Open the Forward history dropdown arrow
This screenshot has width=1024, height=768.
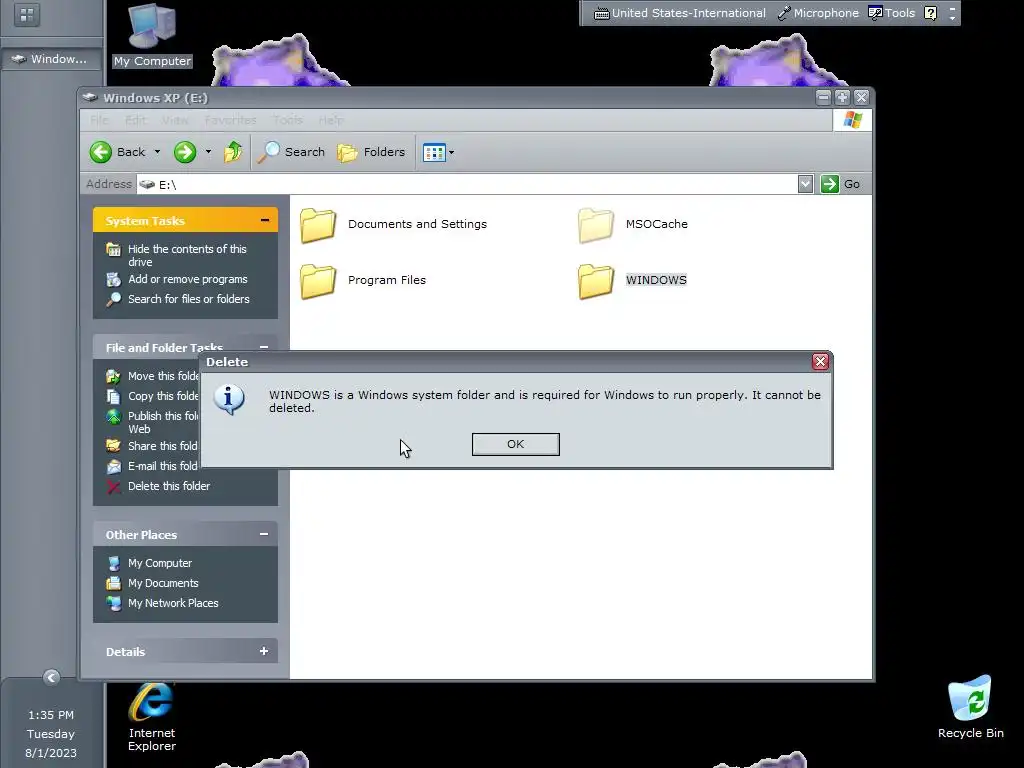pos(208,152)
